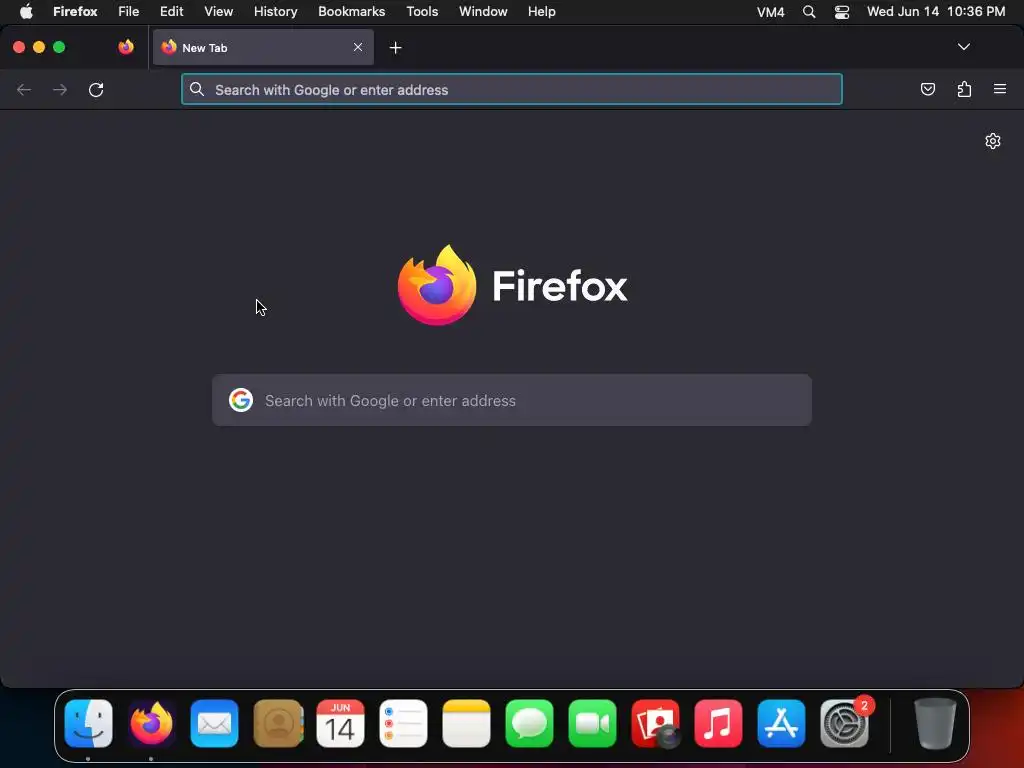Click the address bar magnifier icon
Screen dimensions: 1024x768
coord(197,89)
